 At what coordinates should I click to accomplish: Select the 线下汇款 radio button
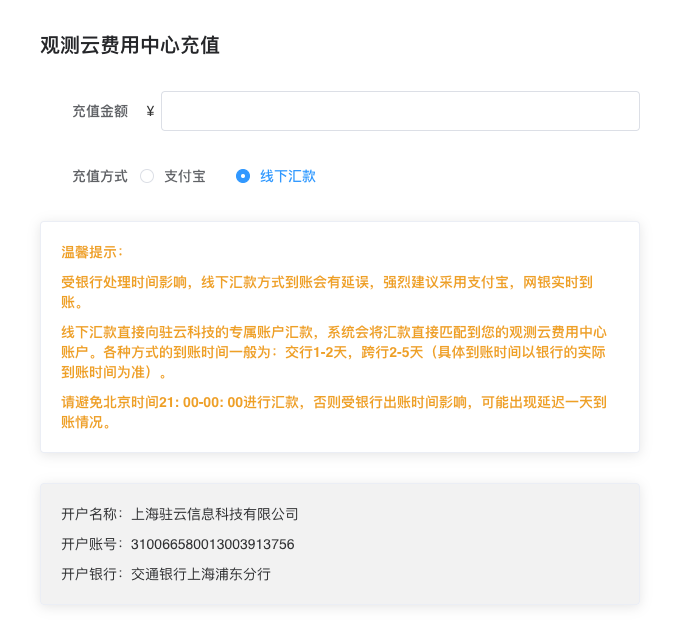tap(242, 176)
